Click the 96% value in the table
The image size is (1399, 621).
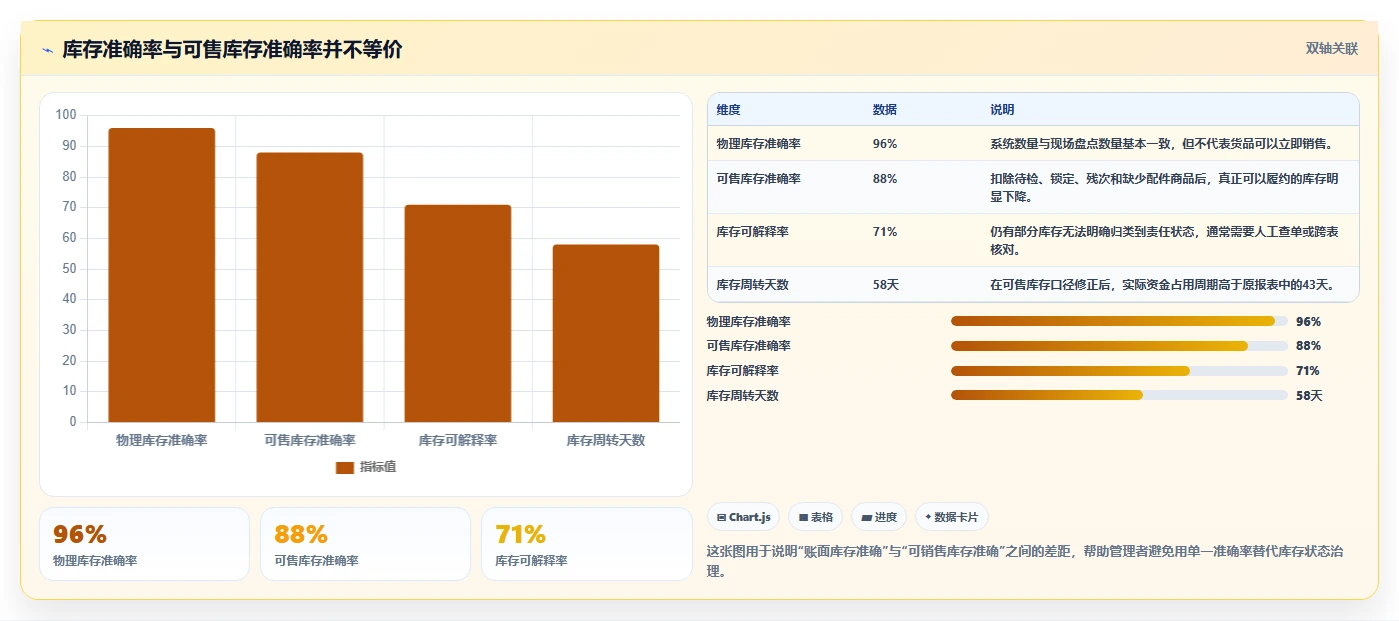[x=885, y=144]
